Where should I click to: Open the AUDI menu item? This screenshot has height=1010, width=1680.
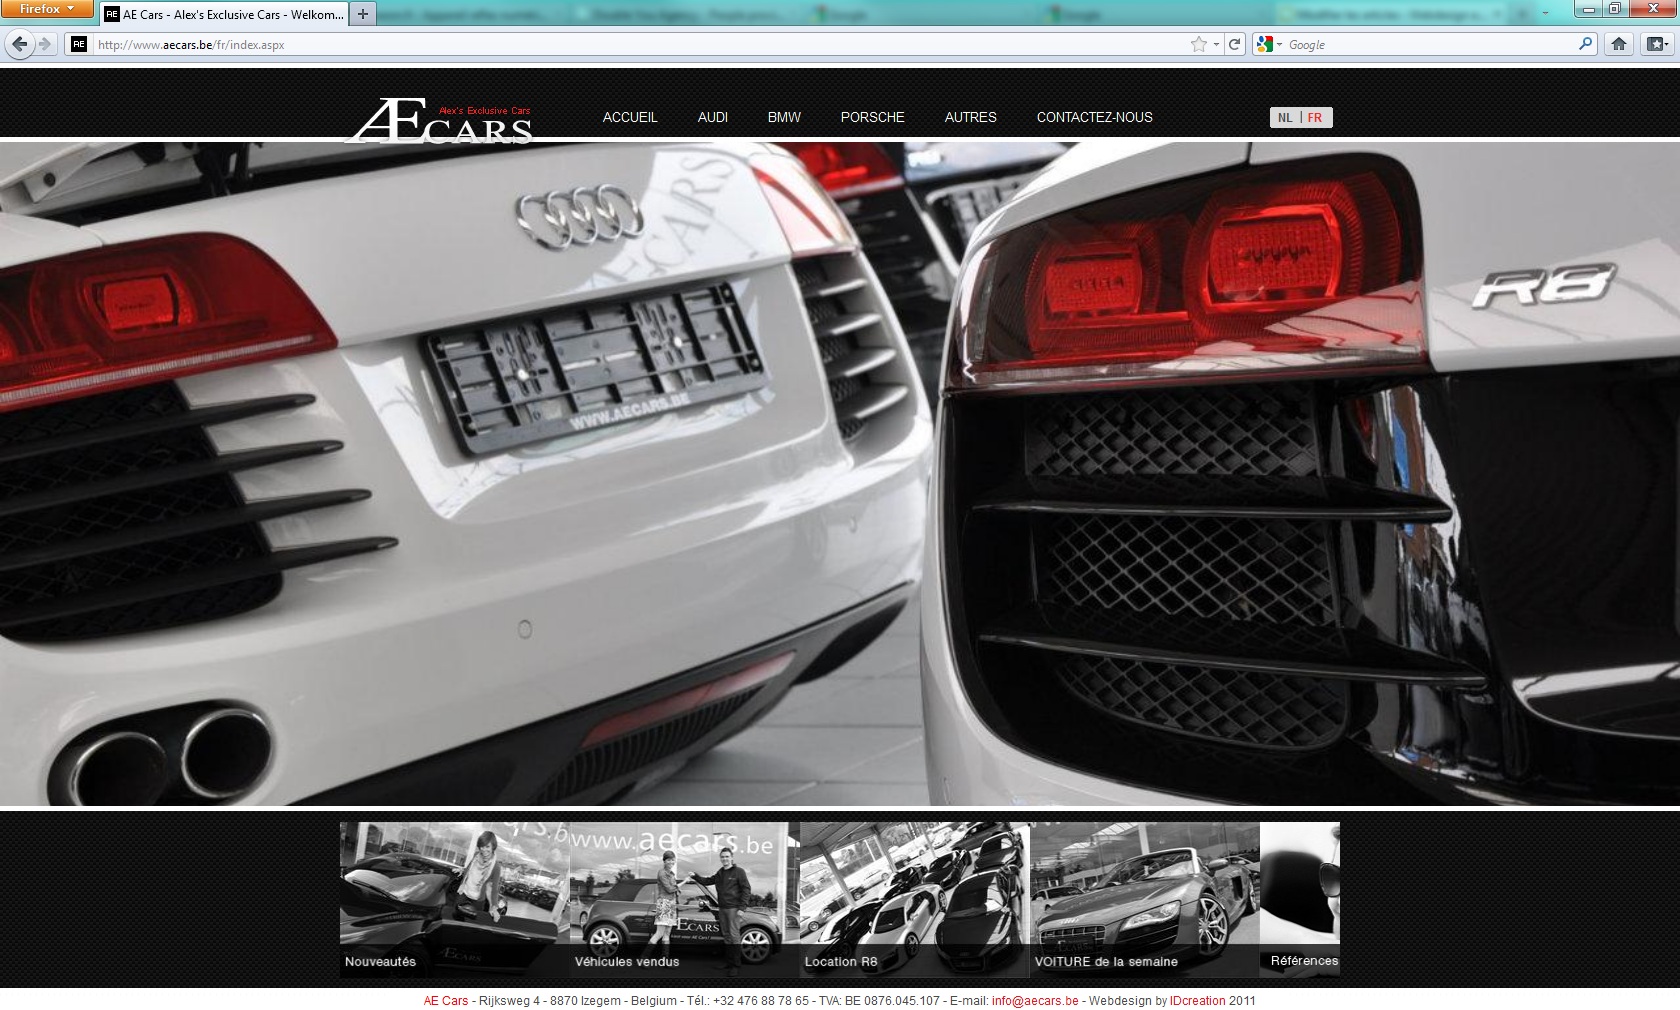point(713,117)
